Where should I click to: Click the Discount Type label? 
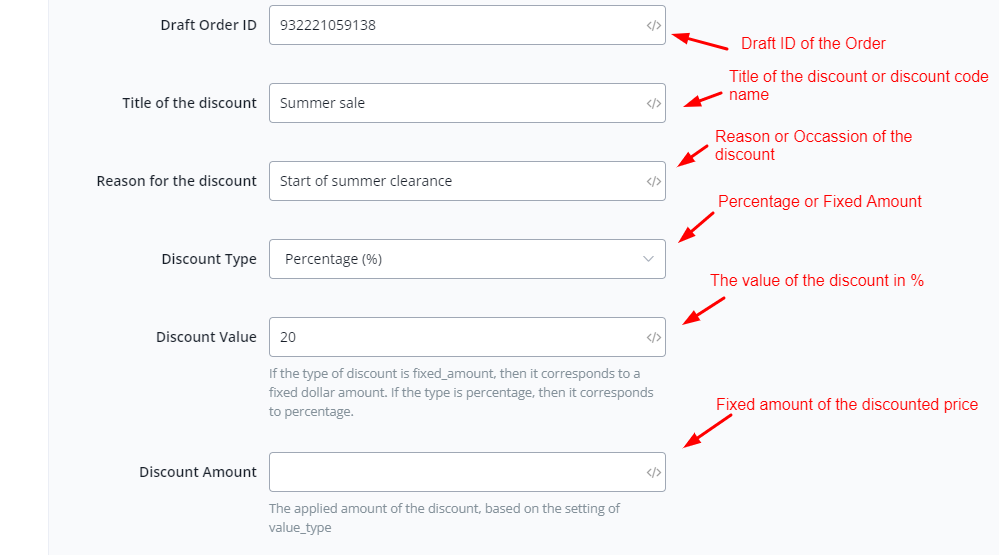coord(208,259)
